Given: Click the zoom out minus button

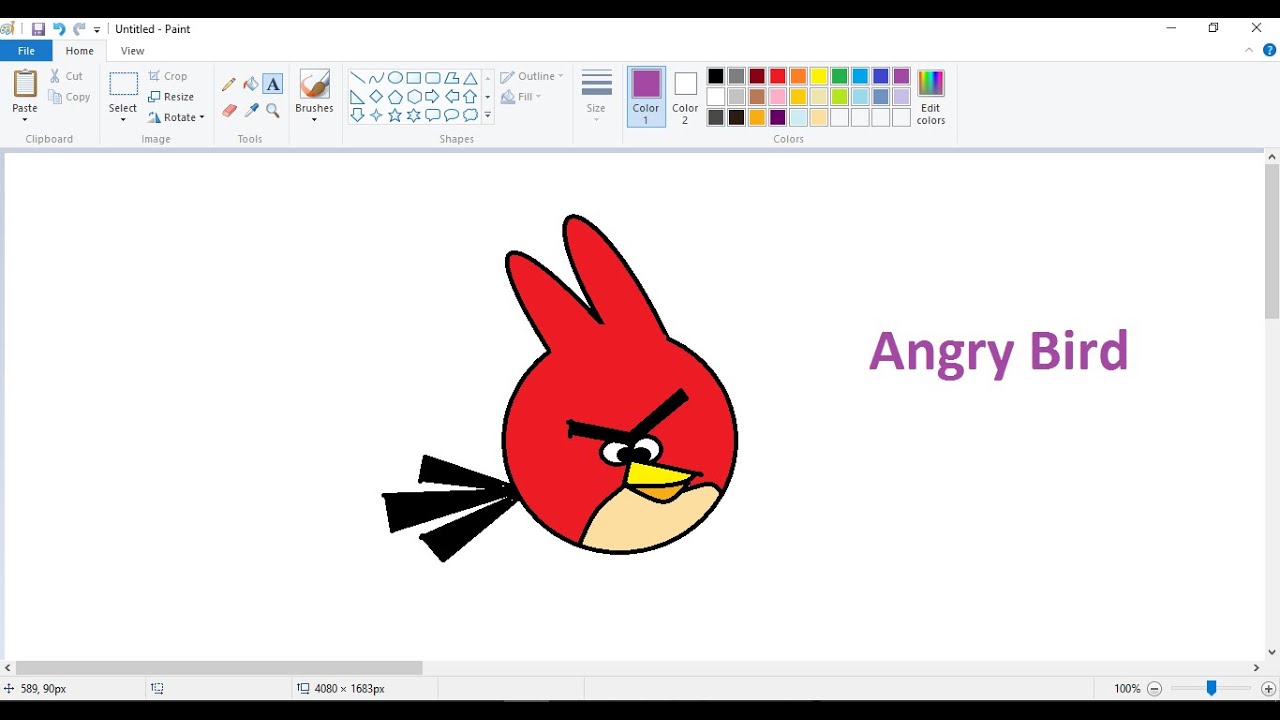Looking at the screenshot, I should [x=1154, y=688].
